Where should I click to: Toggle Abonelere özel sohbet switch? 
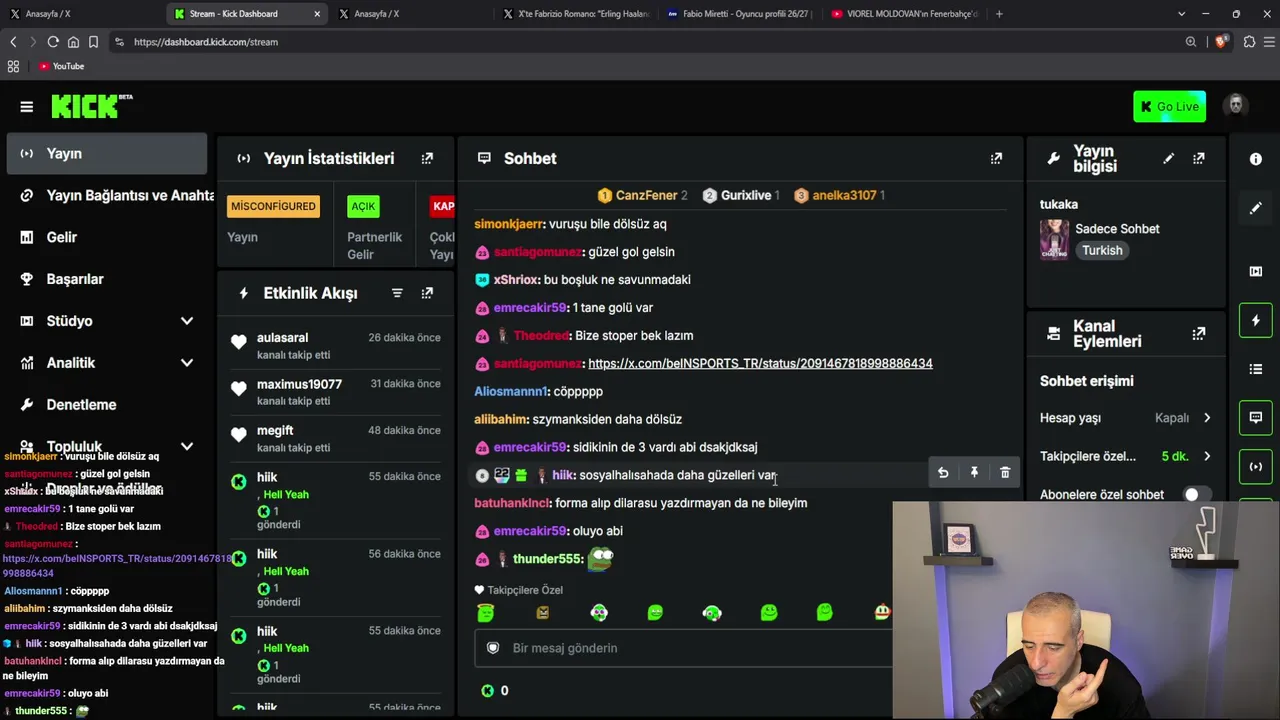click(x=1196, y=494)
